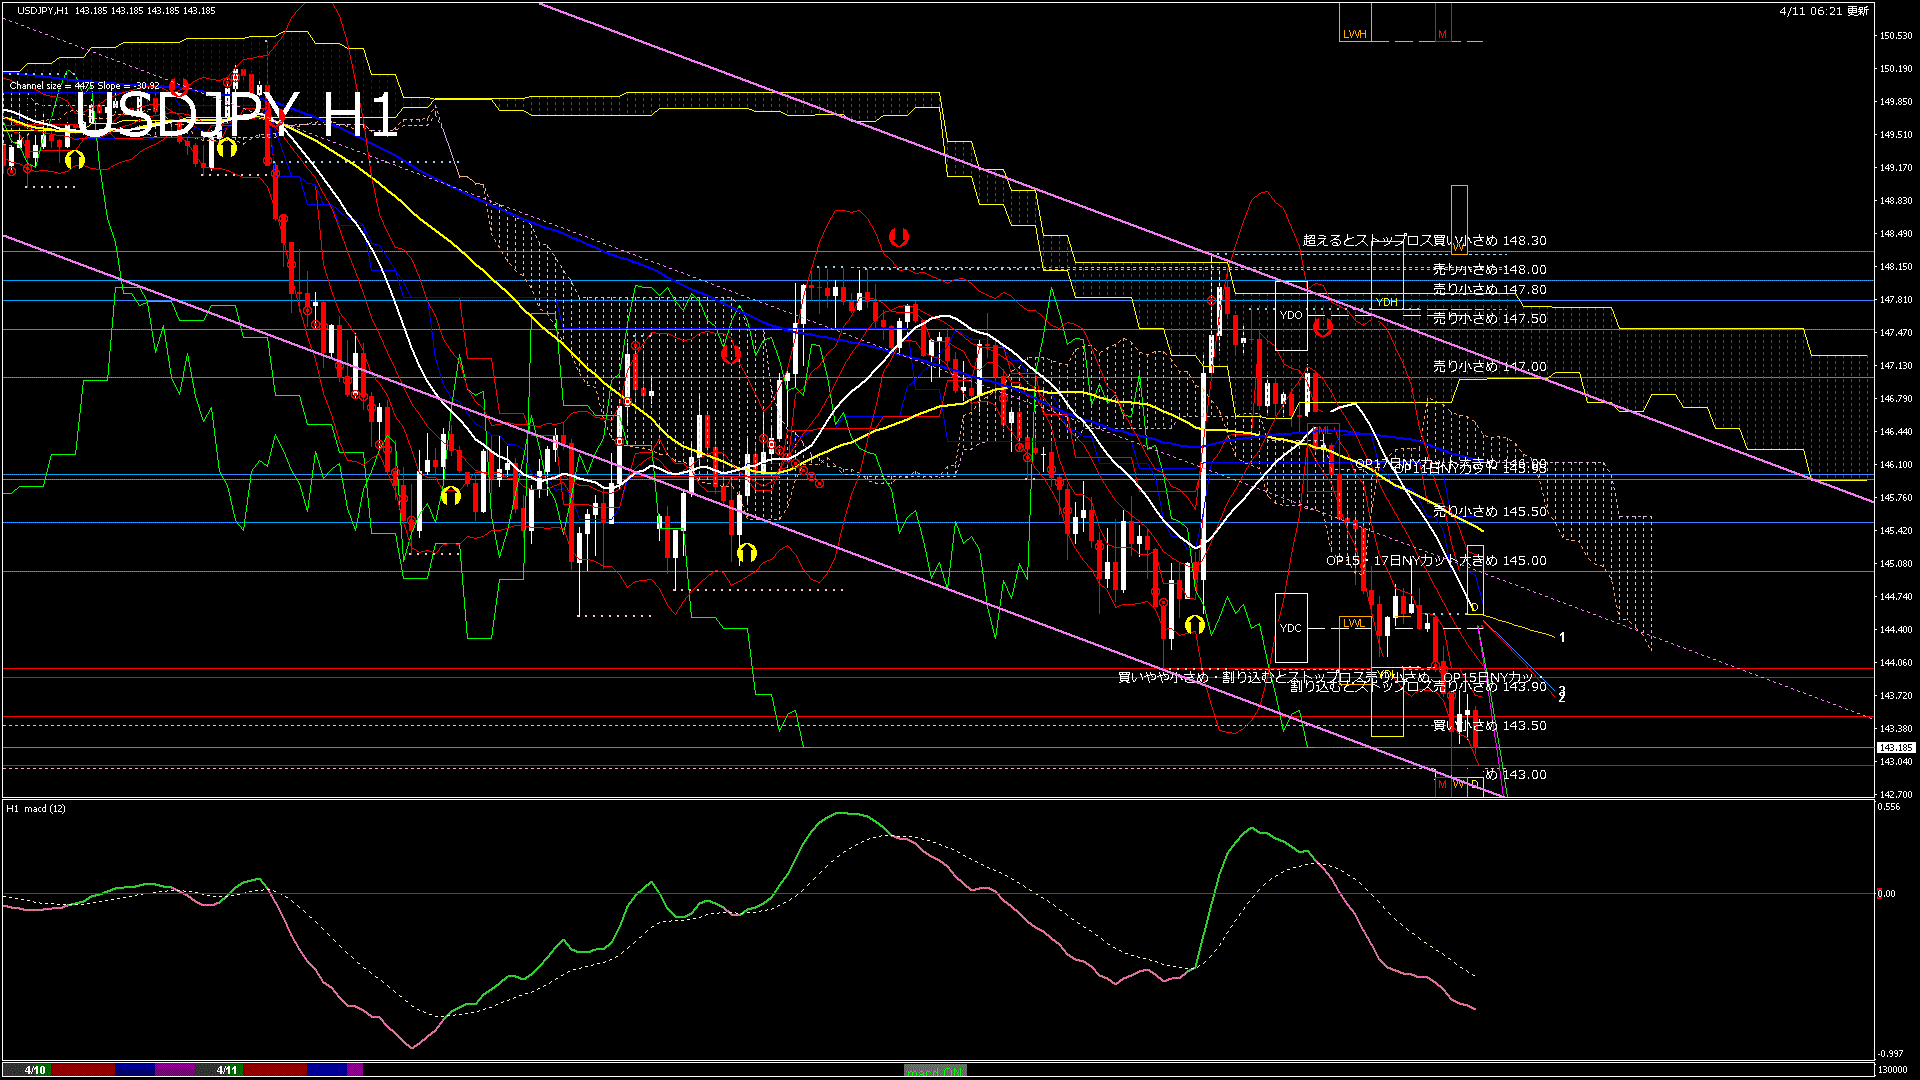Click the USDJPY,H1 symbol header text
The image size is (1920, 1080).
click(44, 10)
